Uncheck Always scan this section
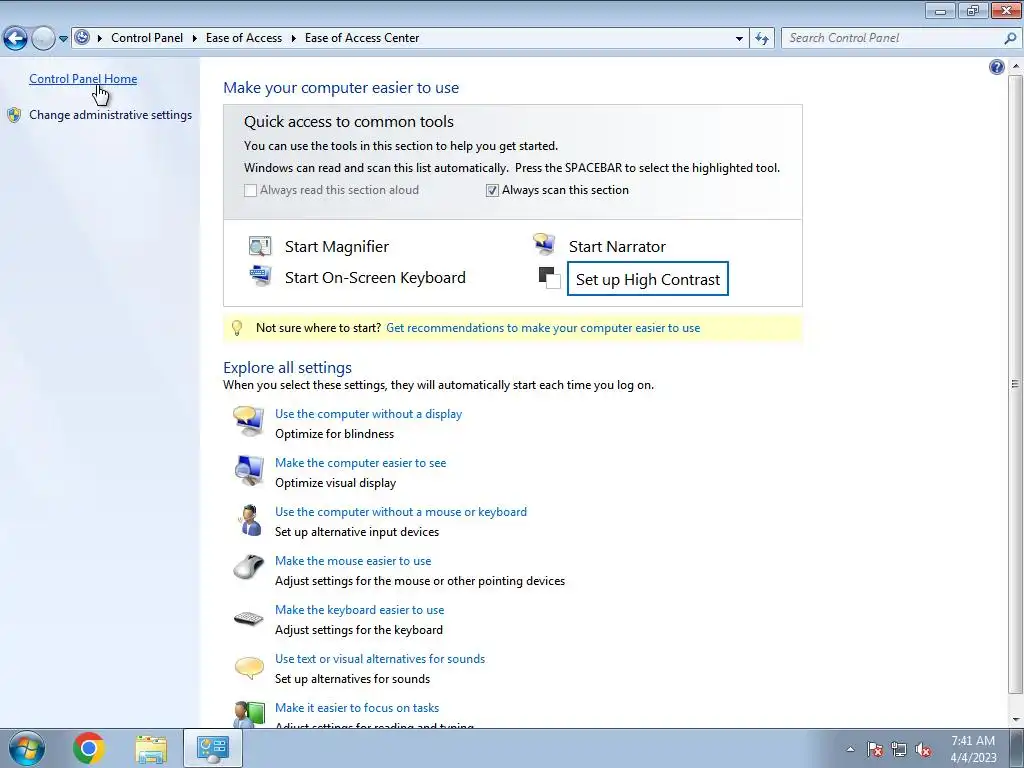 [x=492, y=191]
